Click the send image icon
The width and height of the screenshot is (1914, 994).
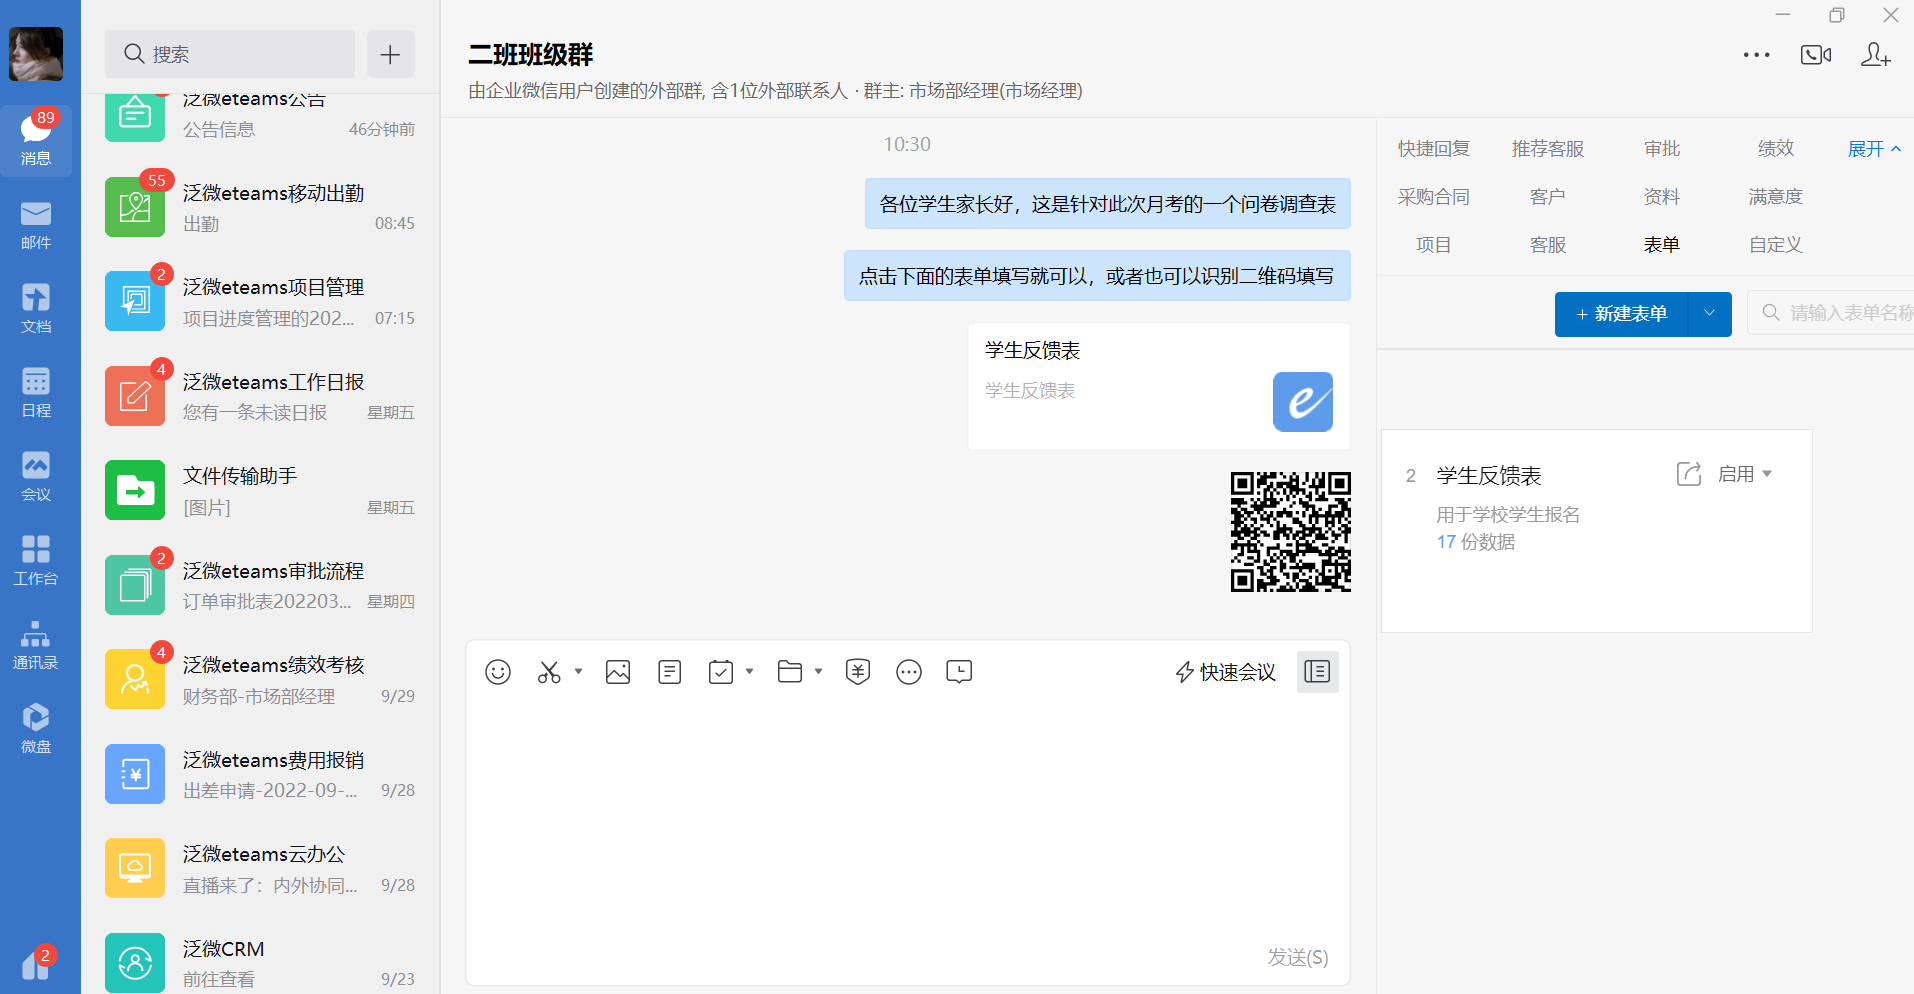click(618, 672)
